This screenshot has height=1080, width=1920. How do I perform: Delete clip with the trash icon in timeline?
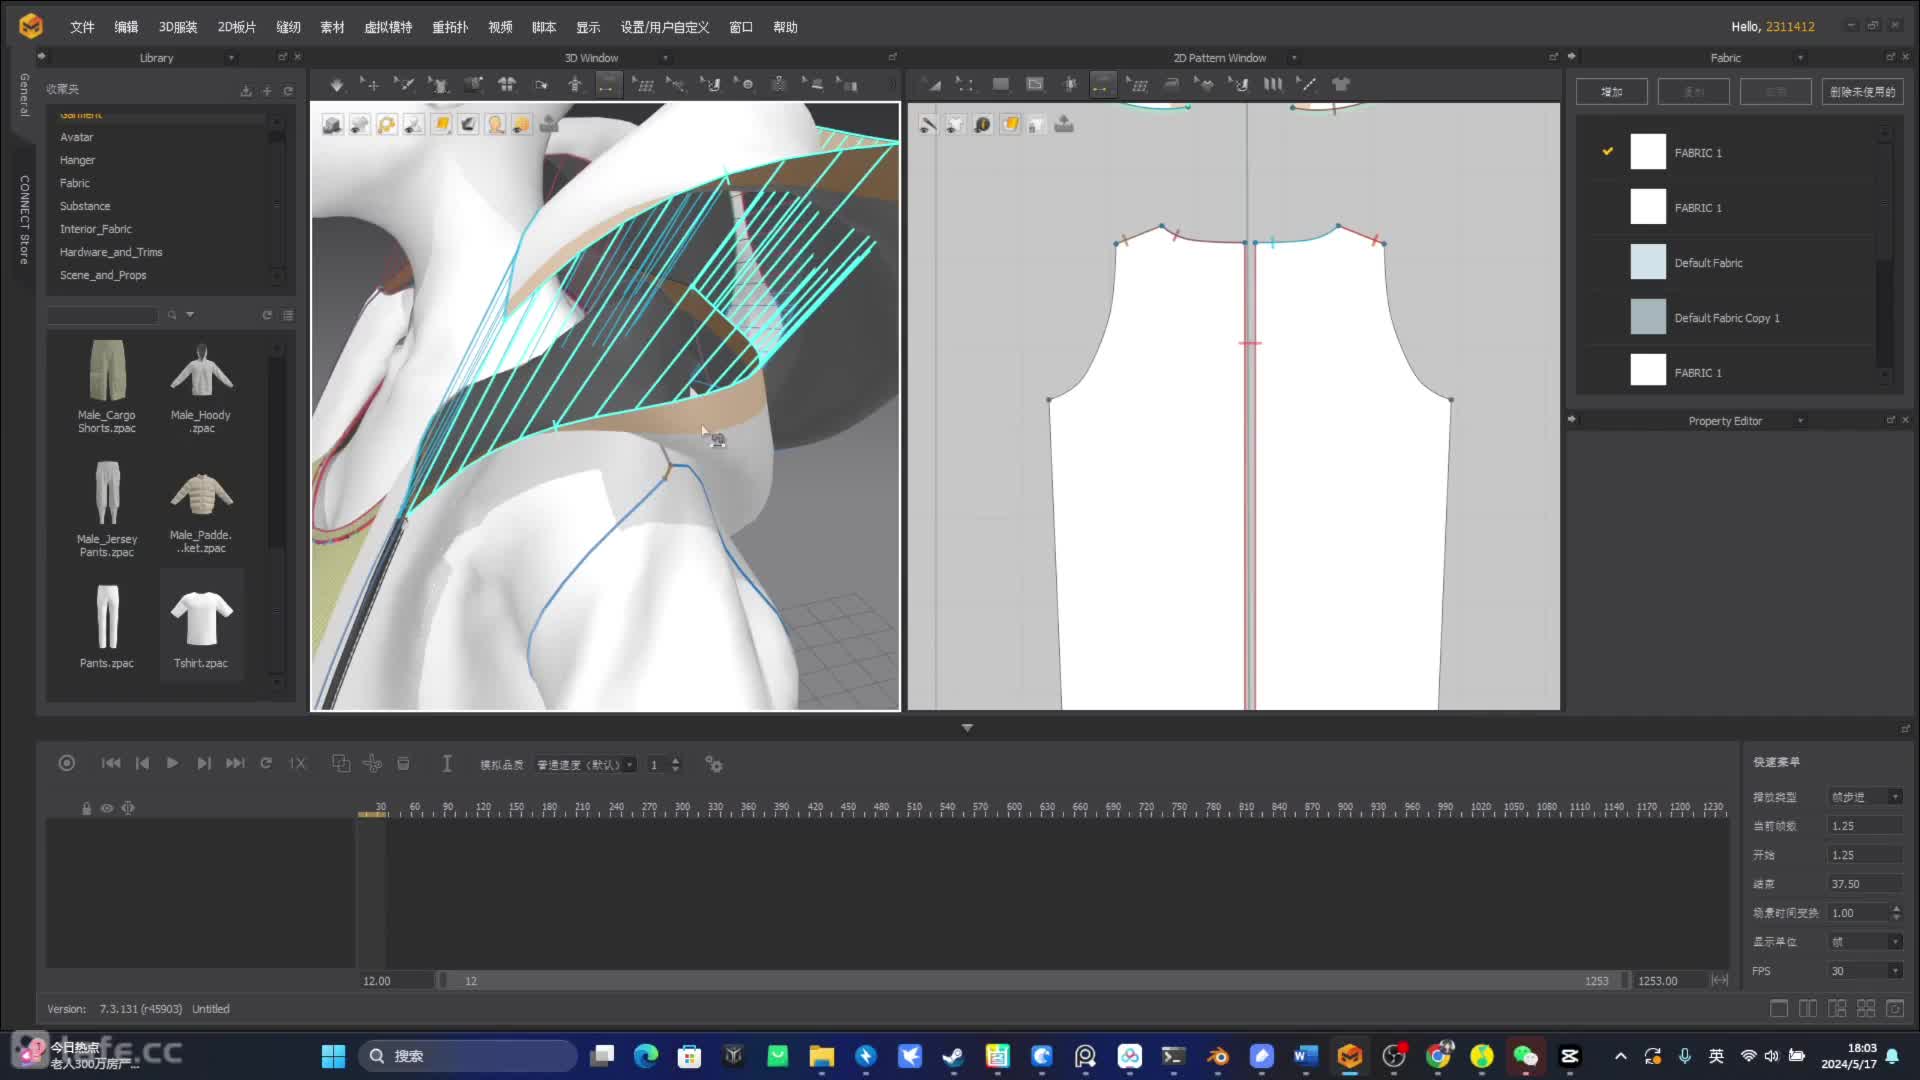[x=403, y=764]
